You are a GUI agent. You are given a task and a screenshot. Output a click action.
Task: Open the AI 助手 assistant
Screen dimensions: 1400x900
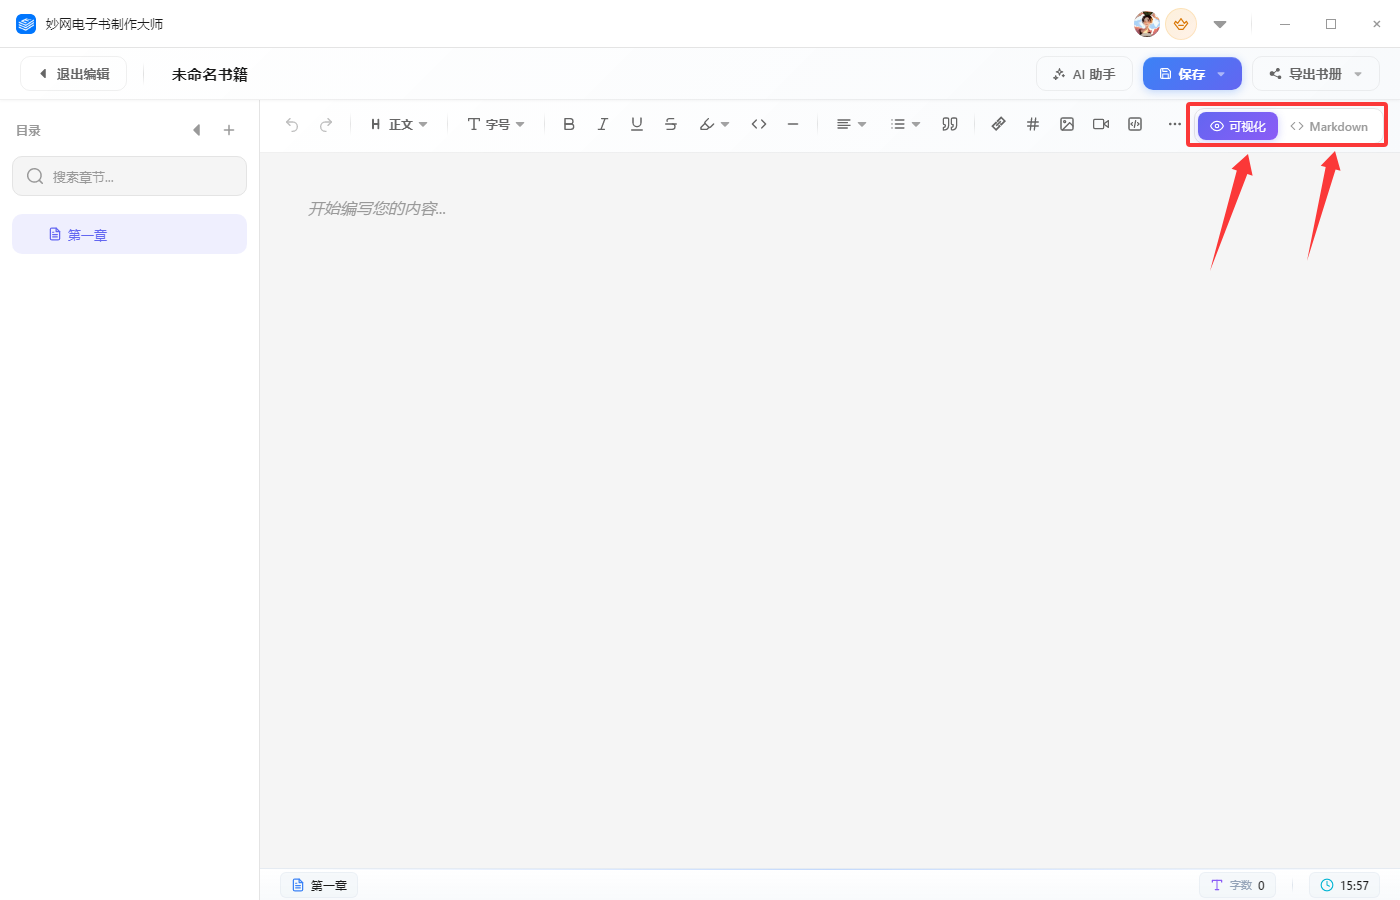click(x=1084, y=74)
